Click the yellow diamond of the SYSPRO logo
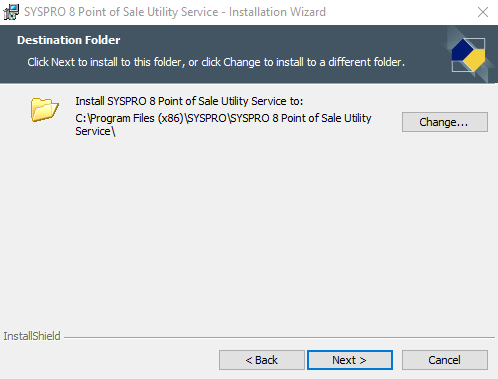498x379 pixels. click(x=475, y=60)
